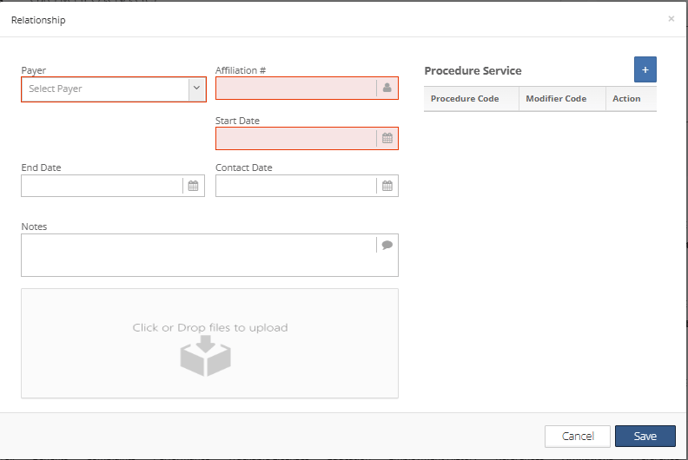
Task: Click the upload box icon
Action: tap(205, 356)
